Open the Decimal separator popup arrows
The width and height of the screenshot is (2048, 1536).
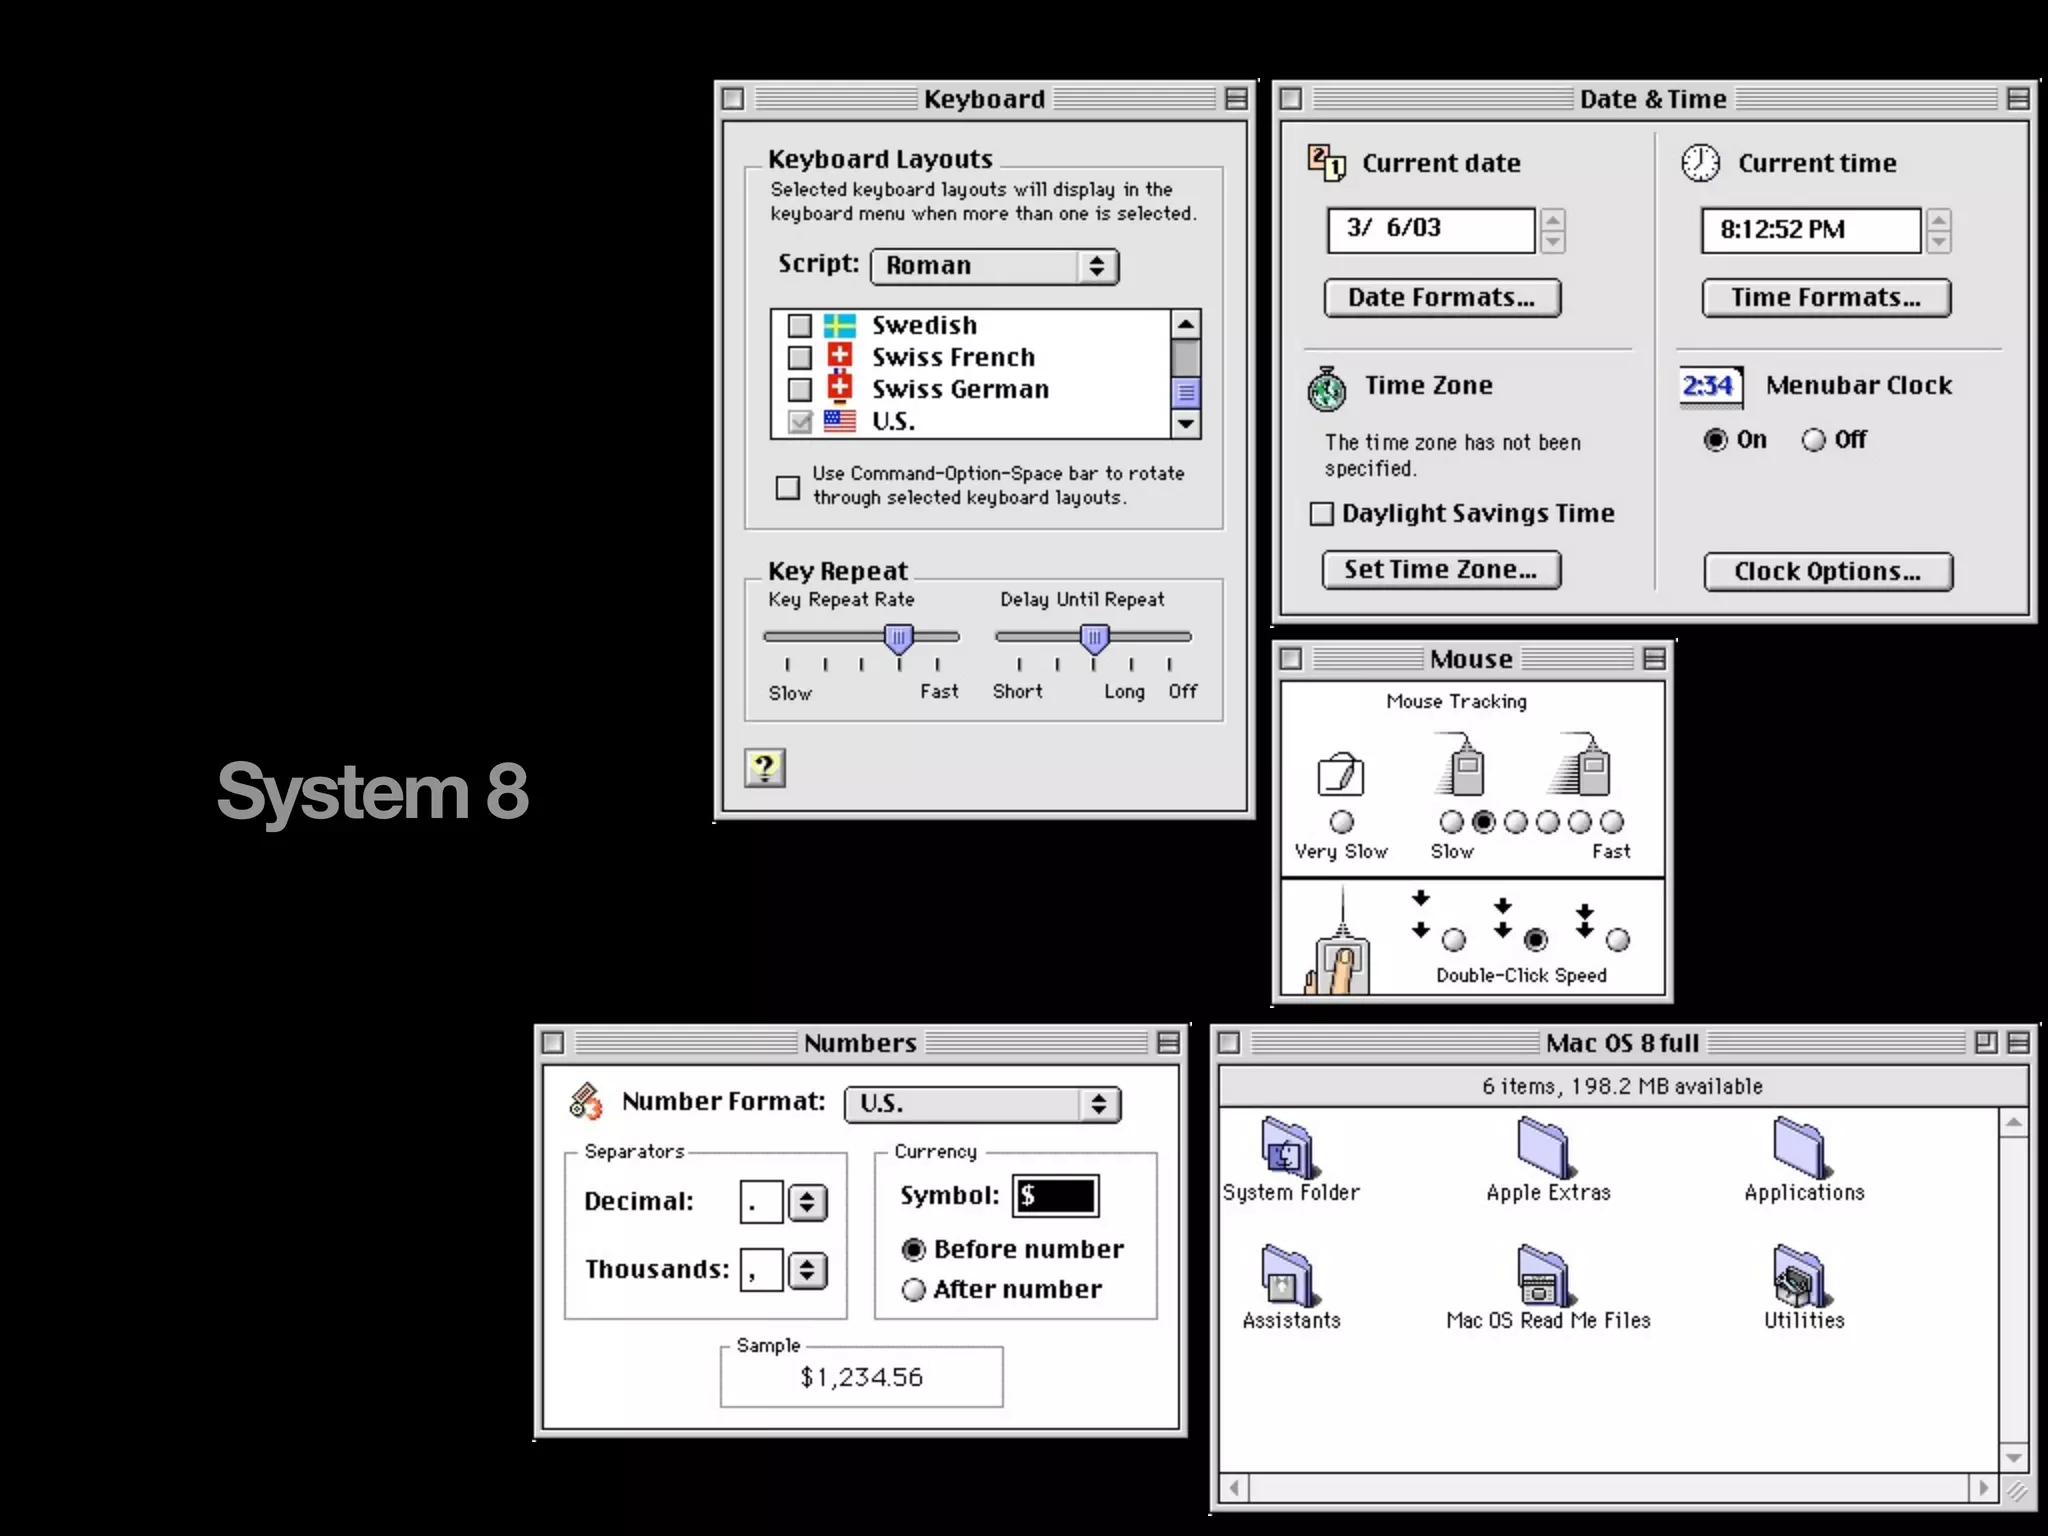808,1202
